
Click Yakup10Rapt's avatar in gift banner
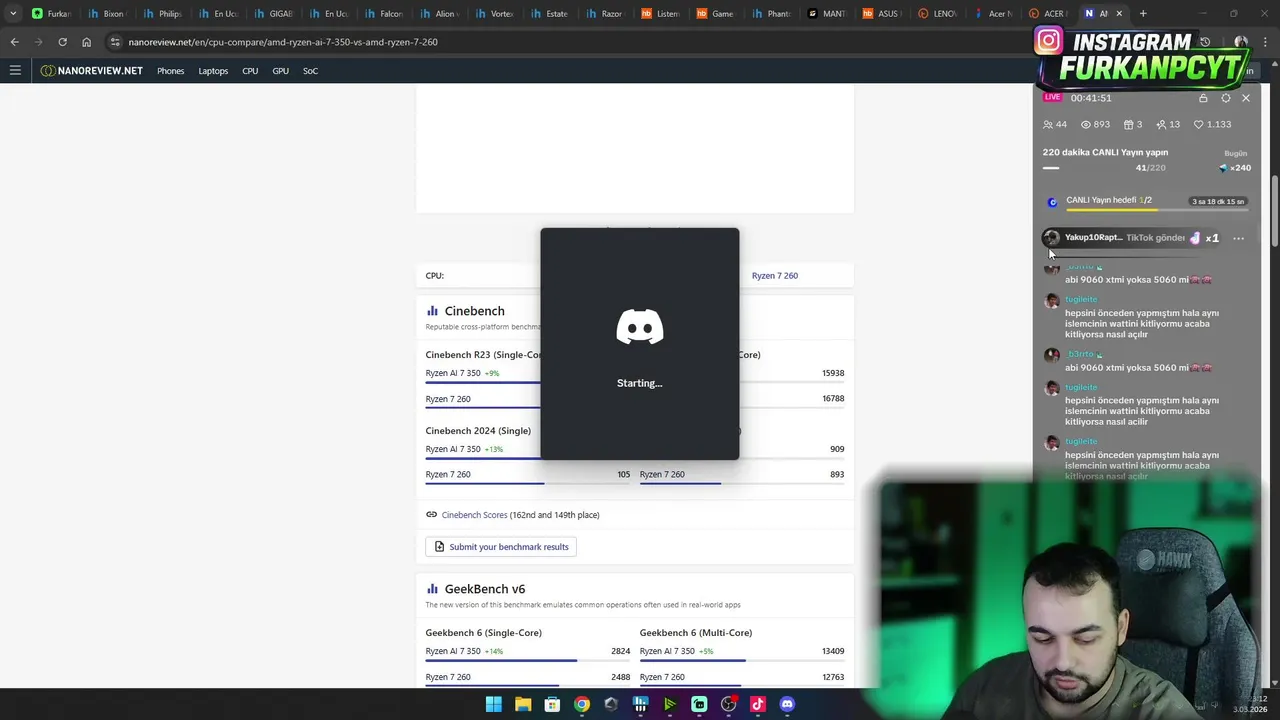coord(1051,238)
